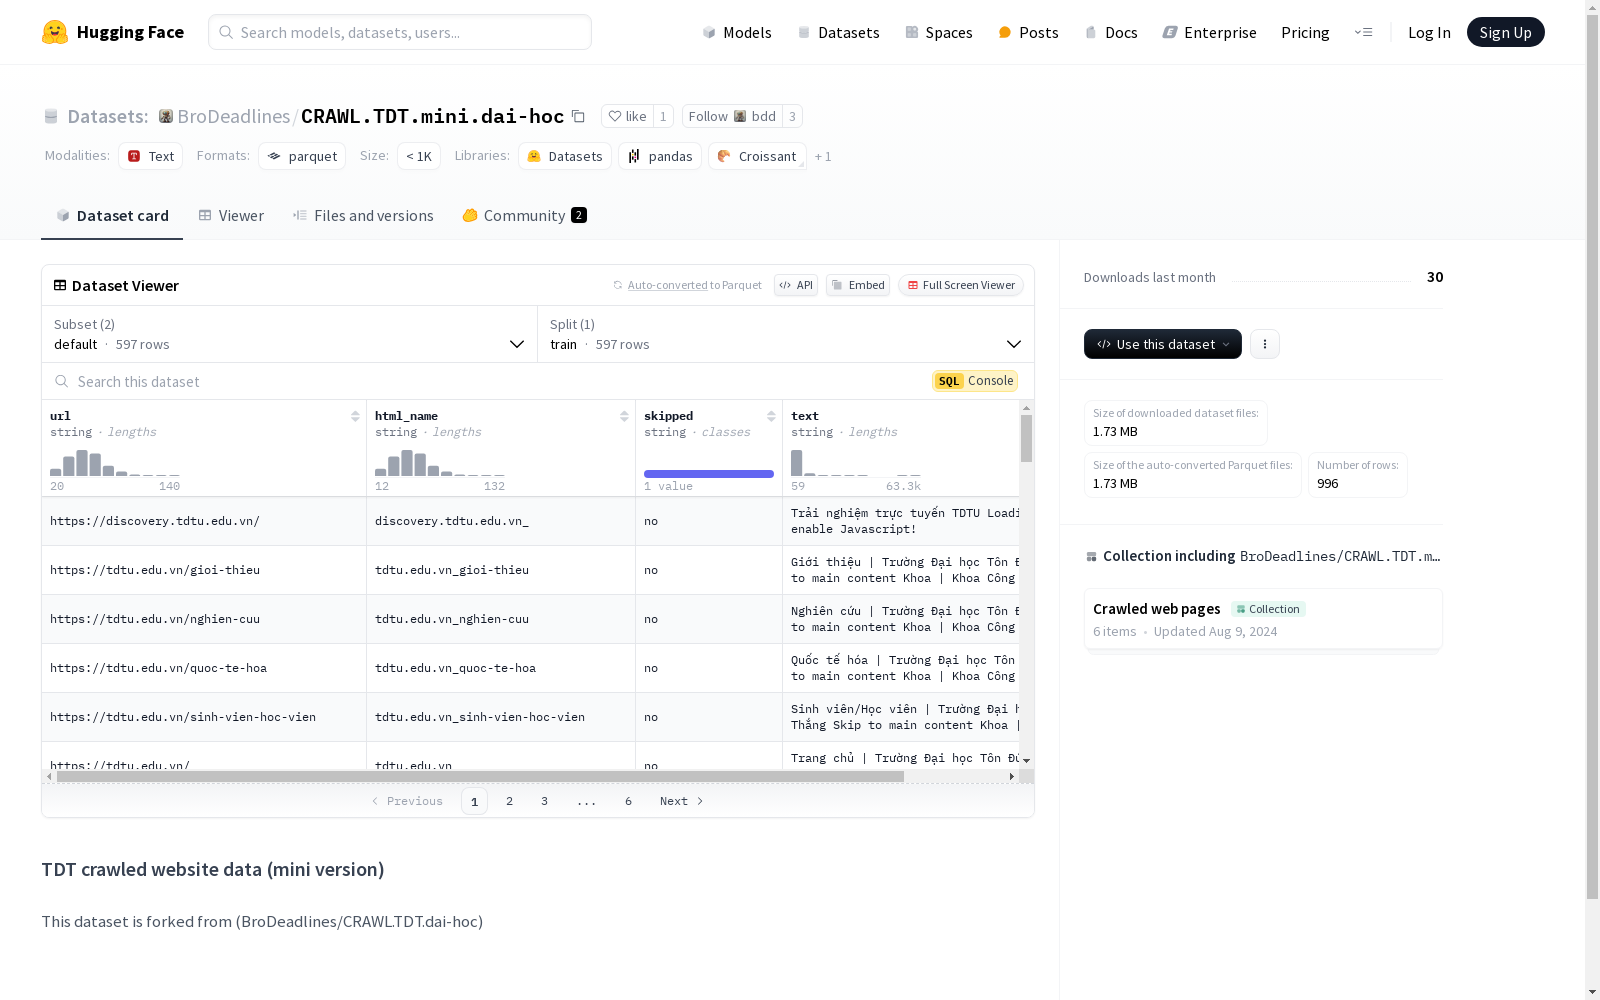Image resolution: width=1600 pixels, height=1000 pixels.
Task: Switch to the Dataset card tab
Action: (x=112, y=216)
